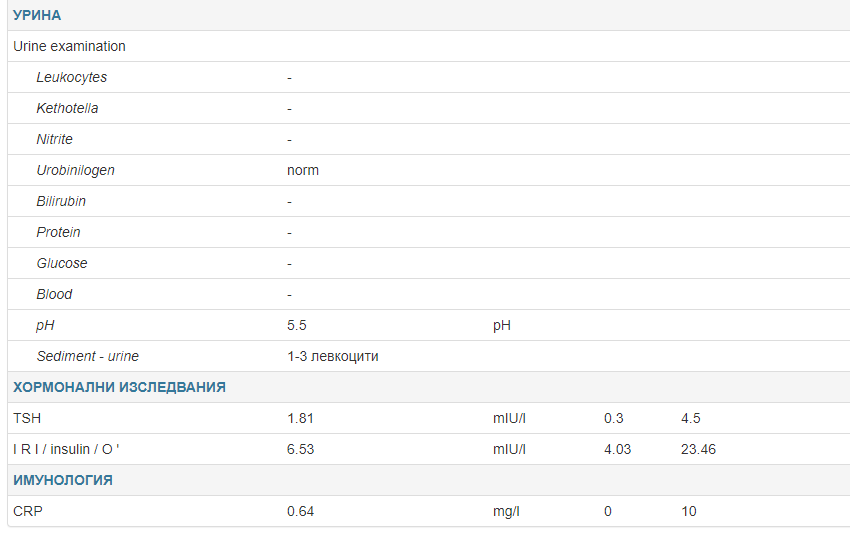This screenshot has width=850, height=560.
Task: Click the ИМУНОЛОГИЯ section header
Action: coord(62,480)
